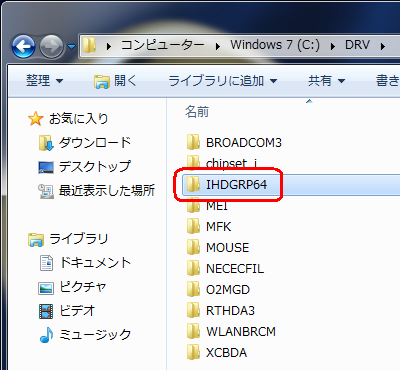Select ライブラリ in navigation pane
The height and width of the screenshot is (370, 400).
pyautogui.click(x=79, y=239)
